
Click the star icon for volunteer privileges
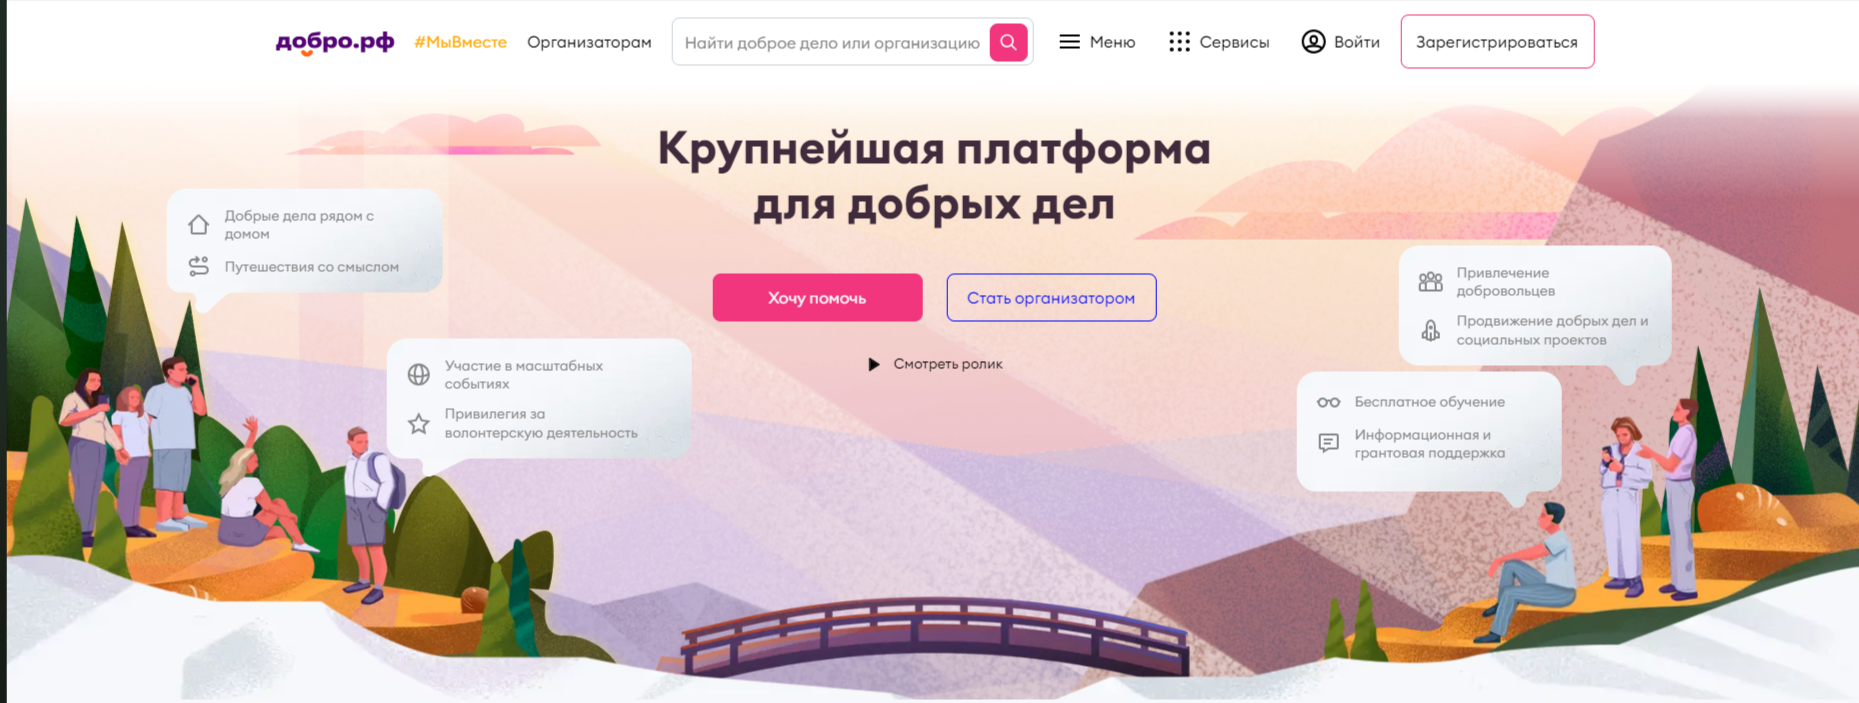[419, 423]
